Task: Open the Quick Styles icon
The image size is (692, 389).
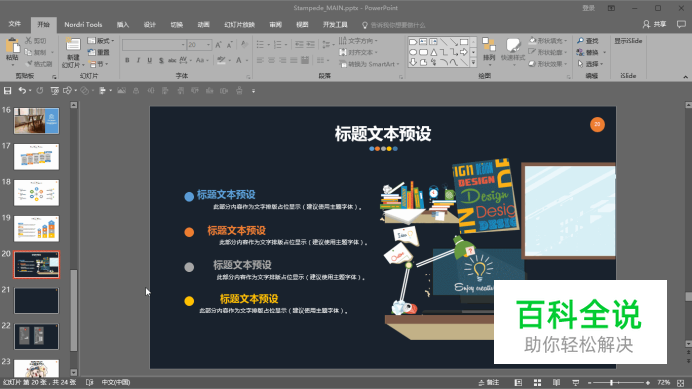Action: click(513, 45)
